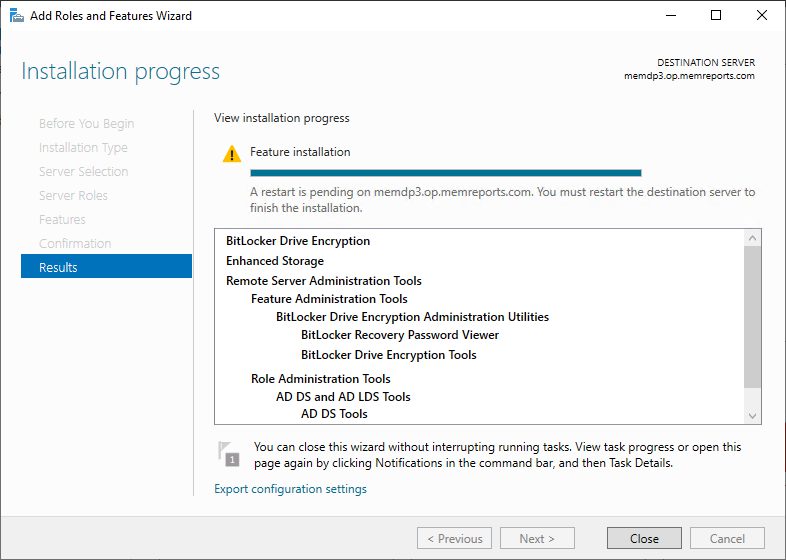Select BitLocker Drive Encryption in the list
Screen dimensions: 786x560
pyautogui.click(x=298, y=241)
